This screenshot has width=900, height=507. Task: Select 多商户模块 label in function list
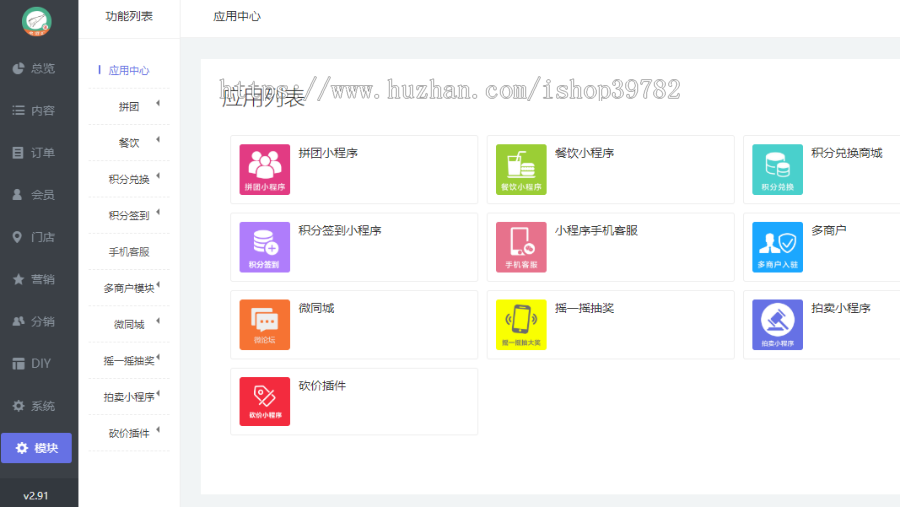[129, 288]
